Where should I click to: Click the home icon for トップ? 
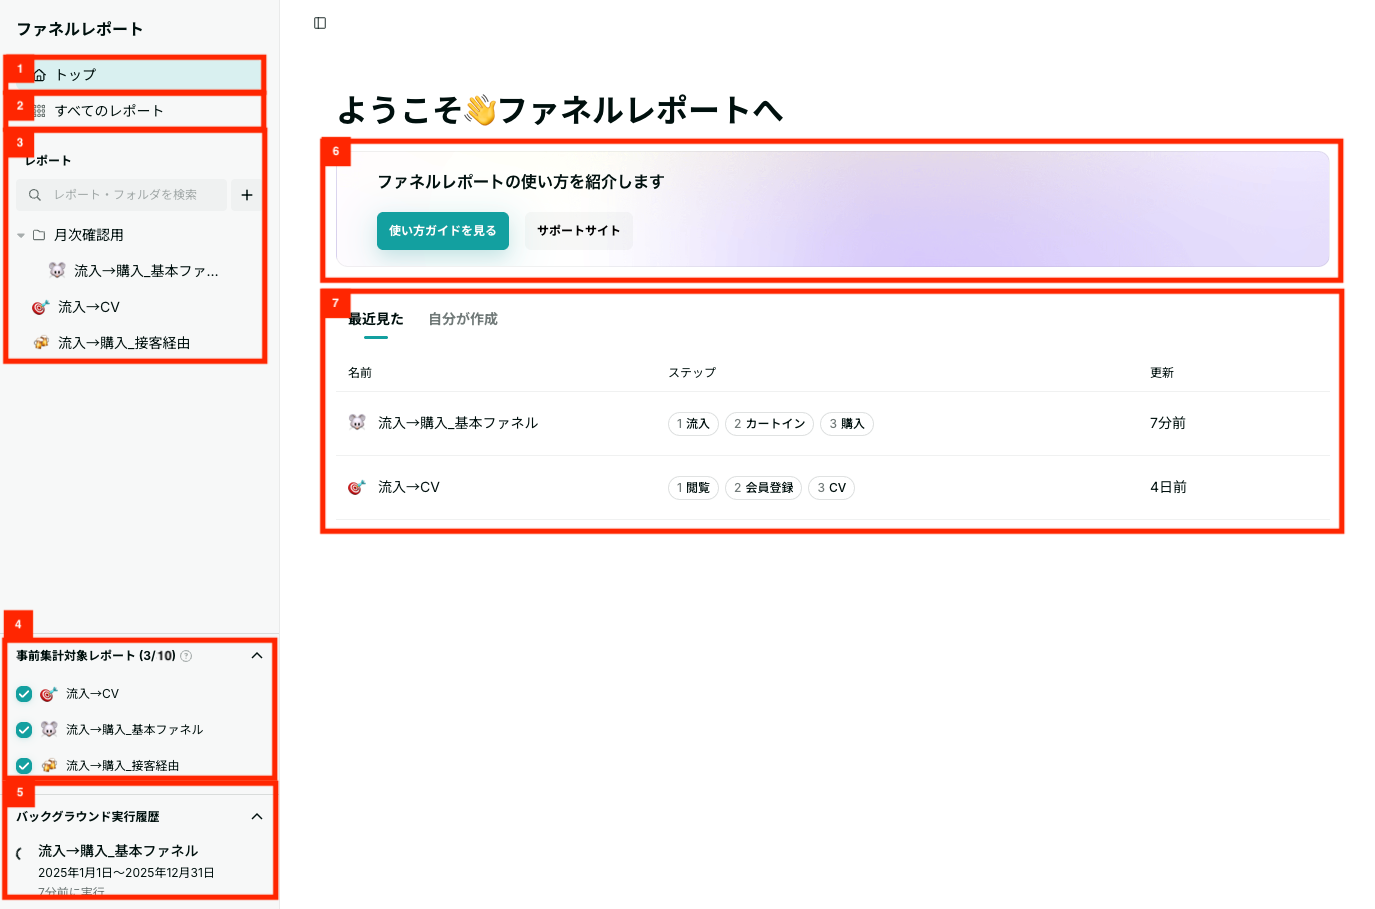(x=40, y=75)
